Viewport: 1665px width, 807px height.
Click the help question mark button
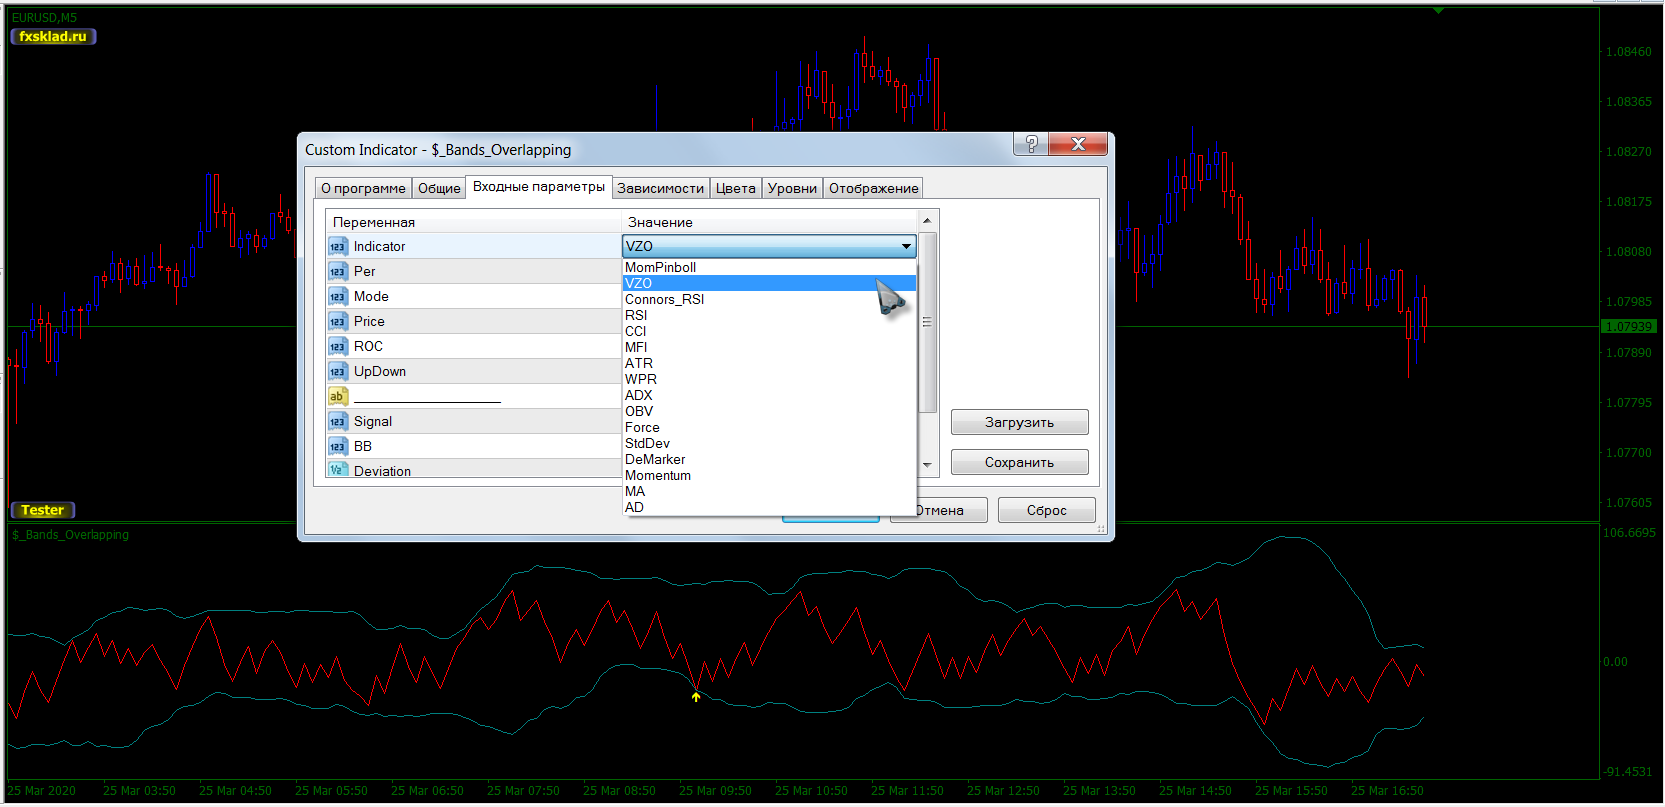[x=1031, y=144]
